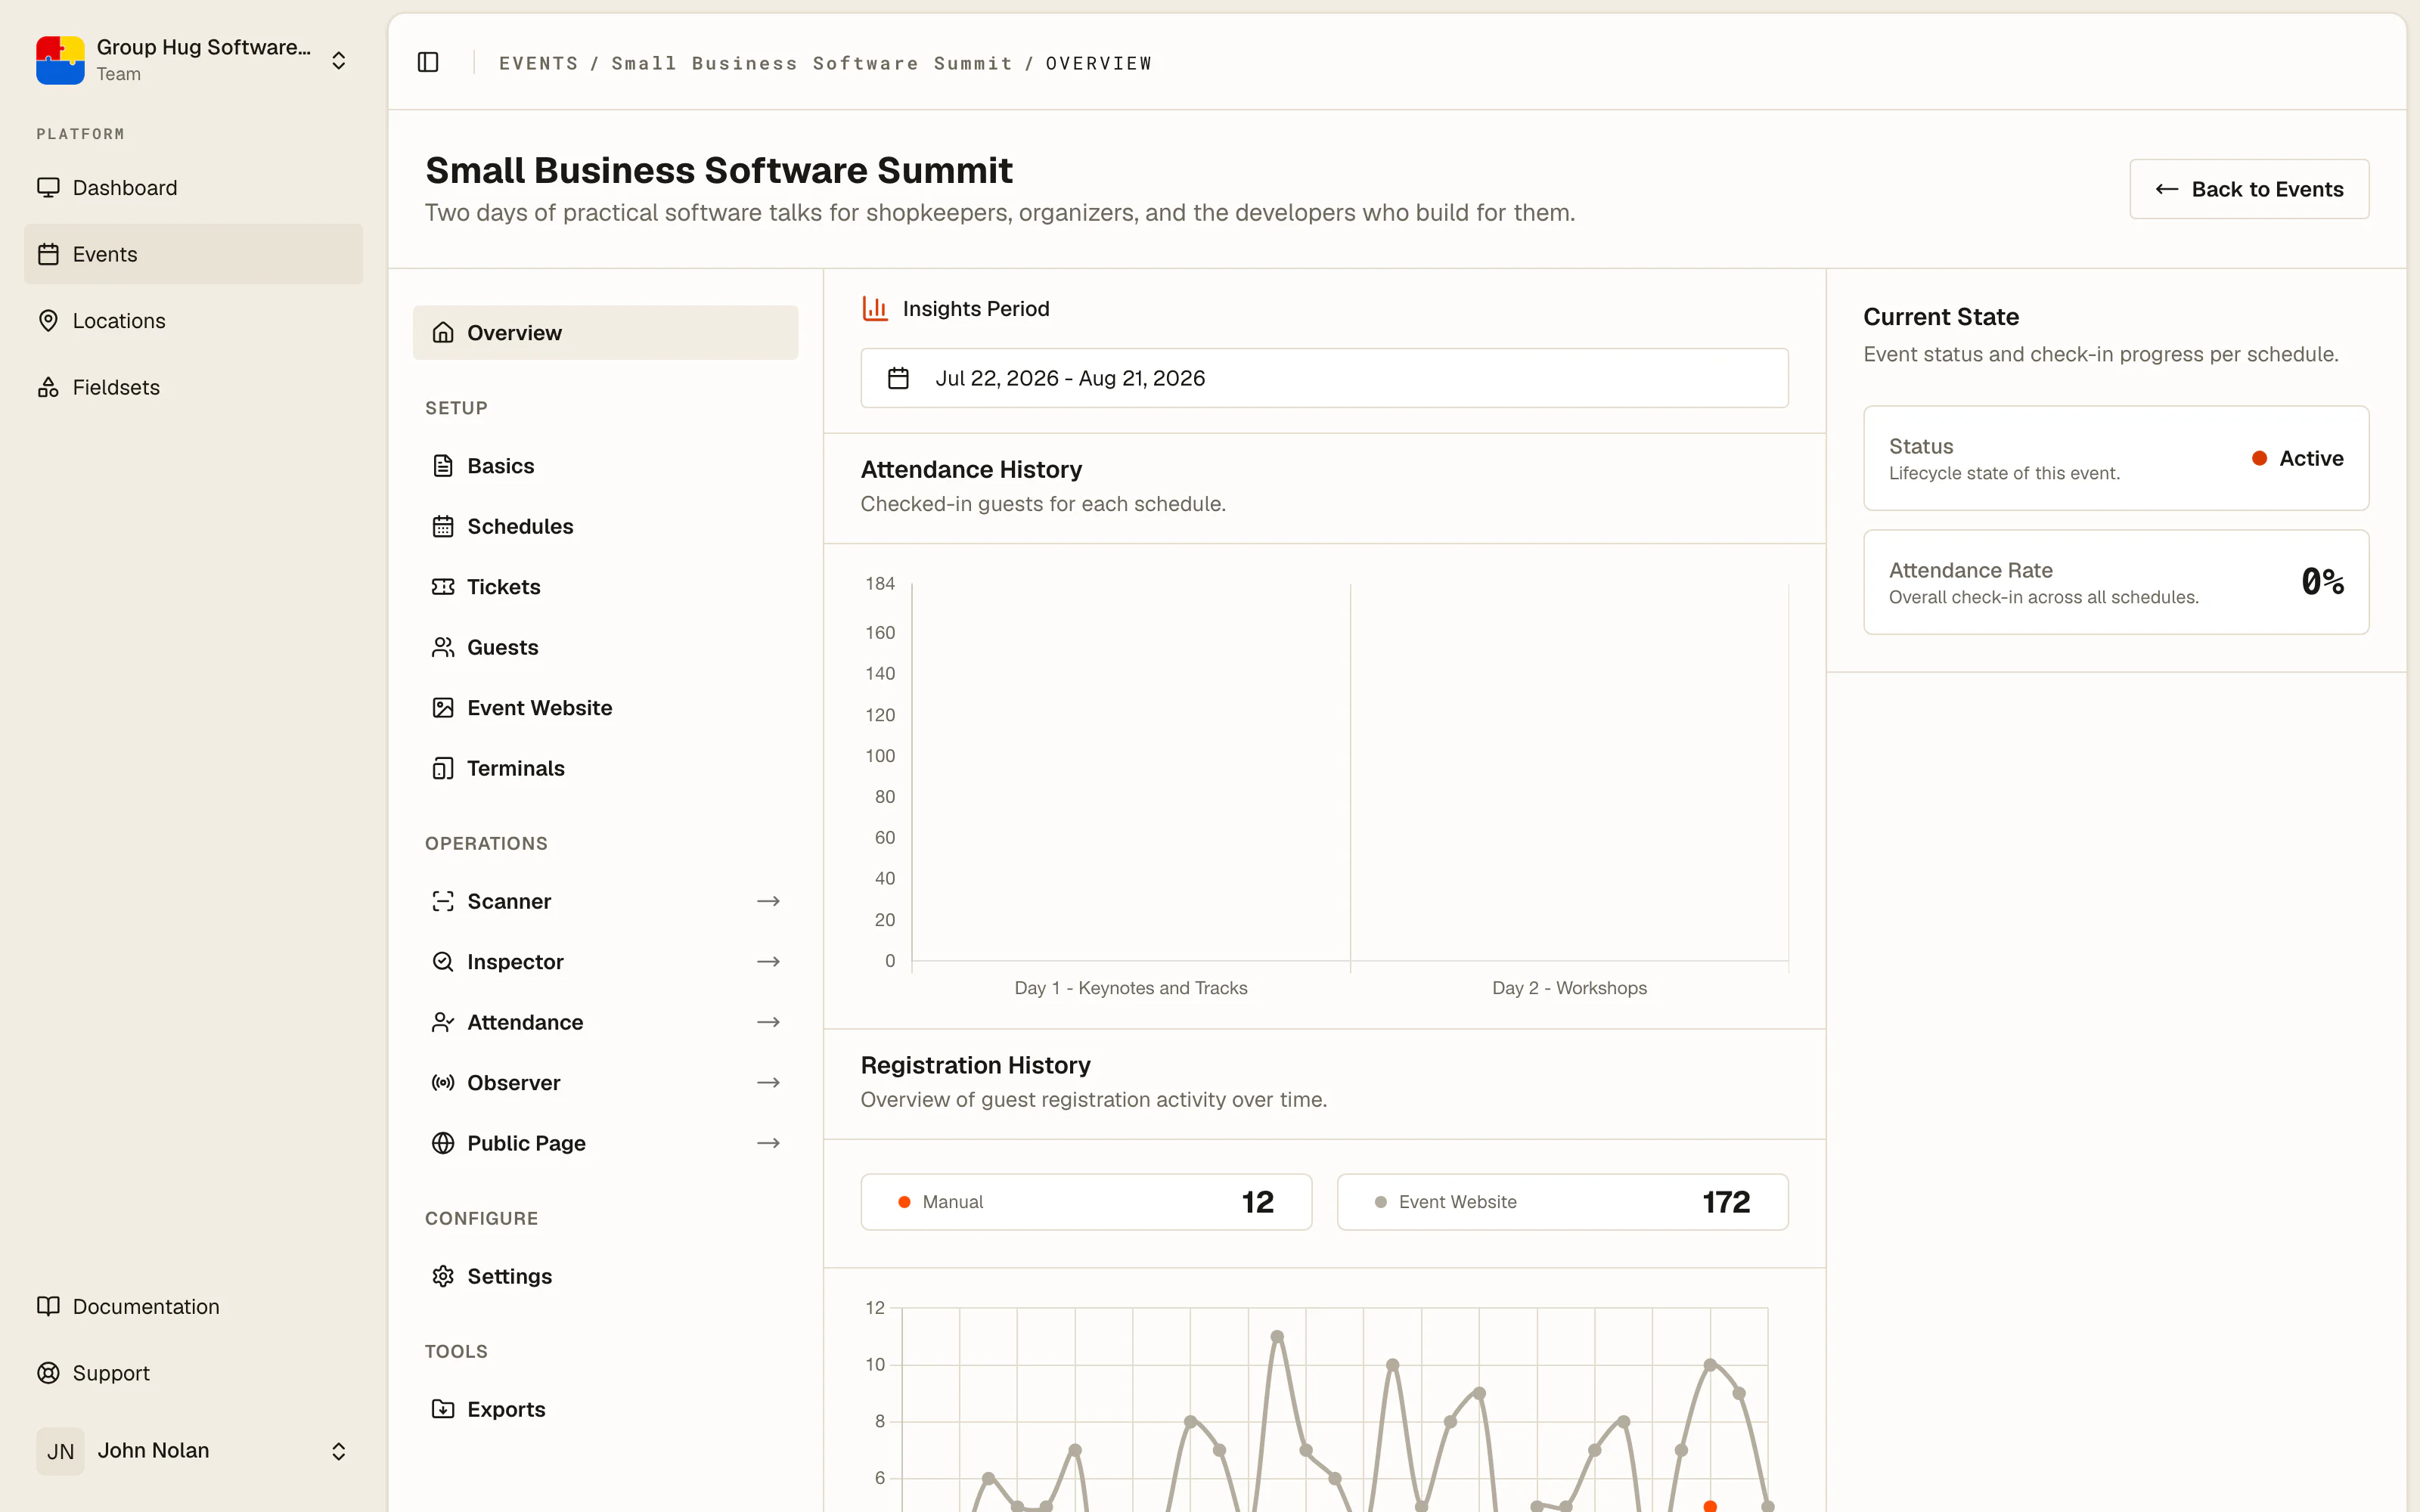
Task: Click the Attendance person-check icon
Action: [443, 1022]
